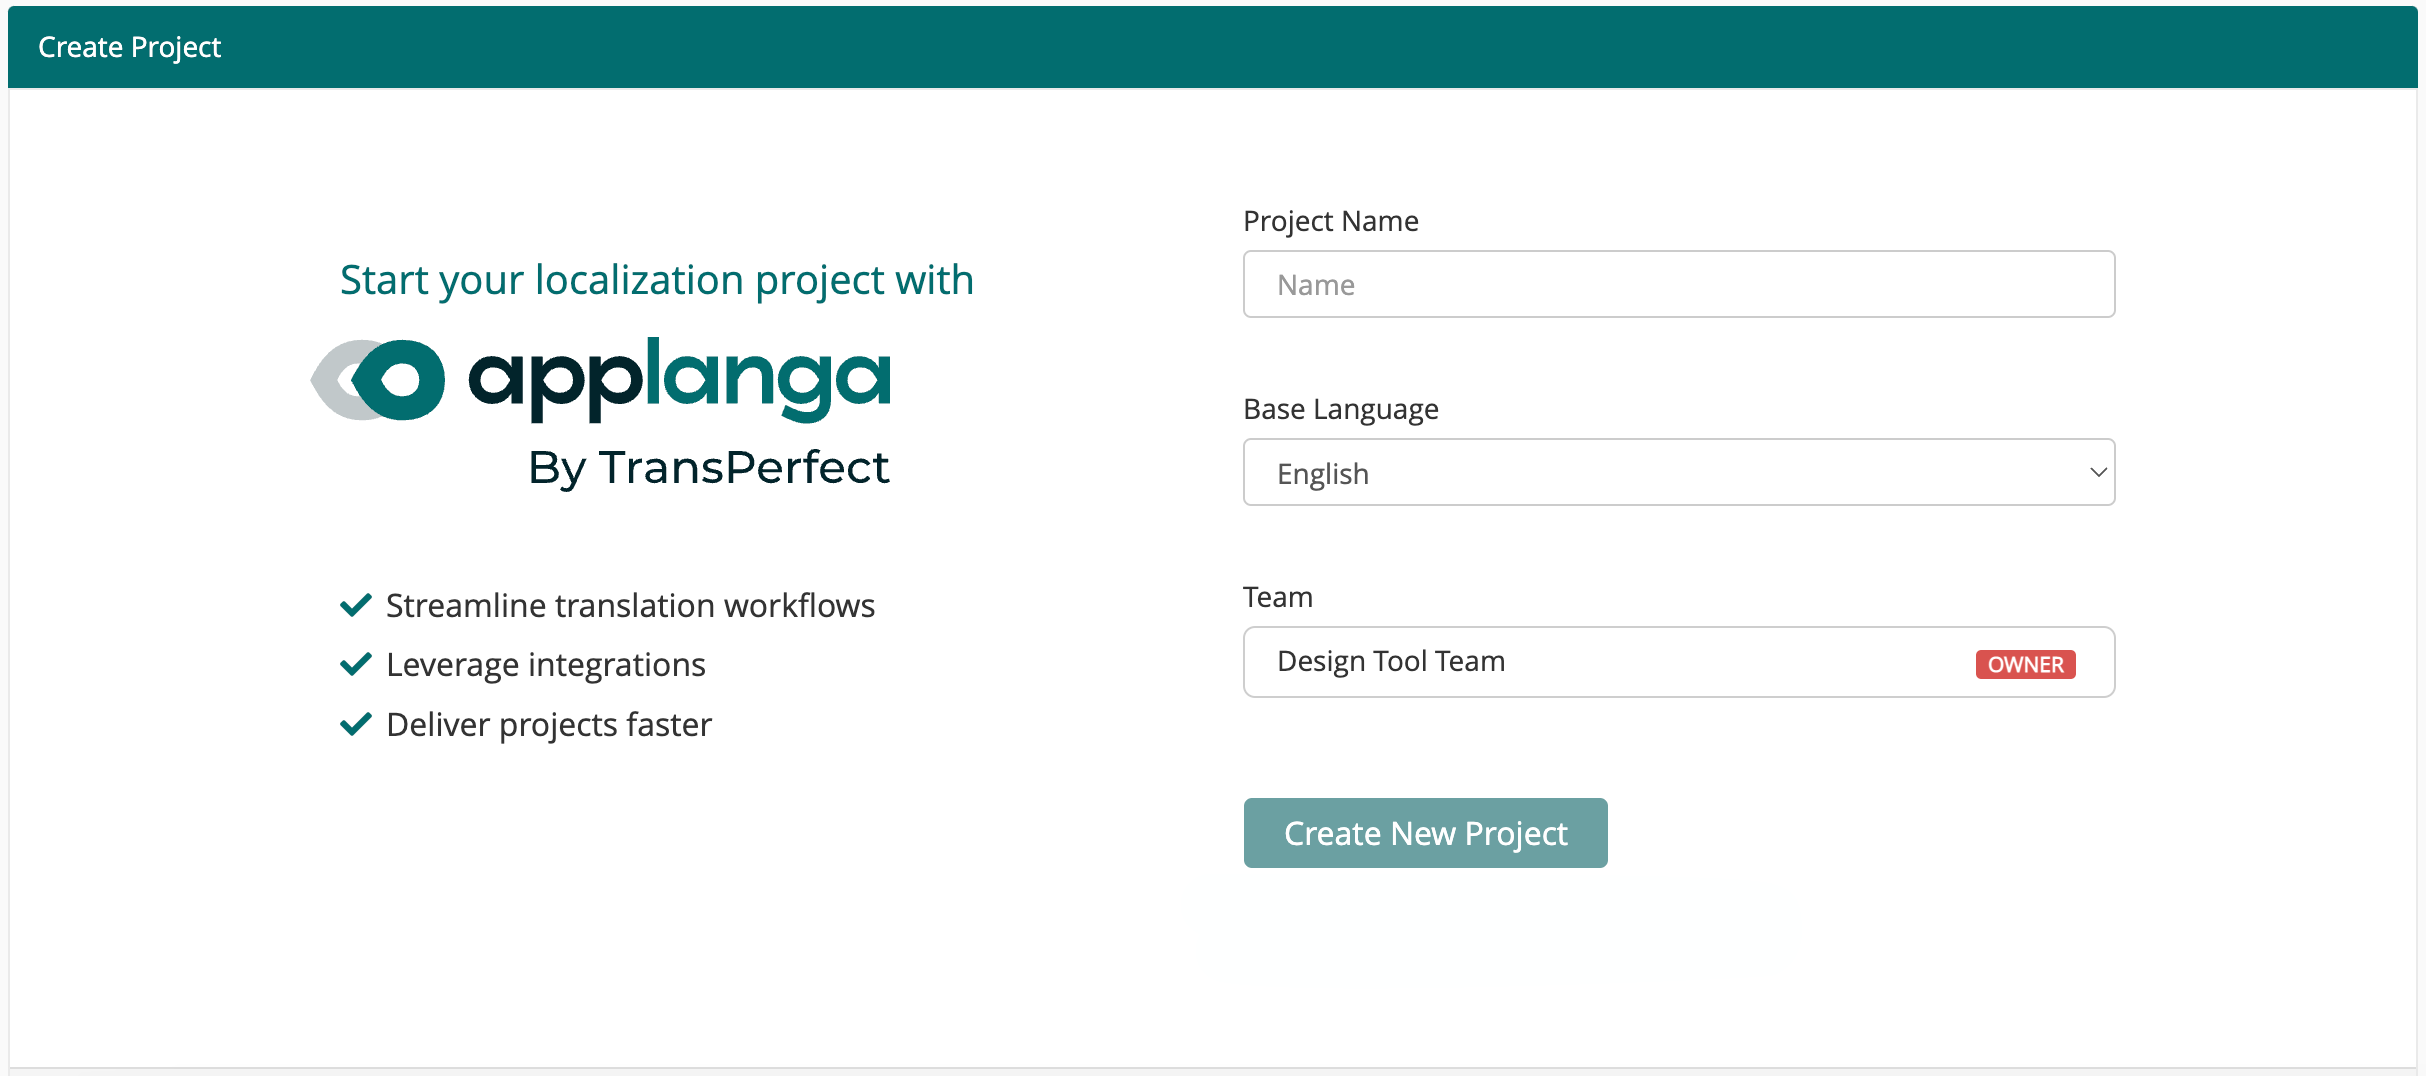Click the Applanga eye logo icon
Viewport: 2426px width, 1076px height.
tap(378, 380)
